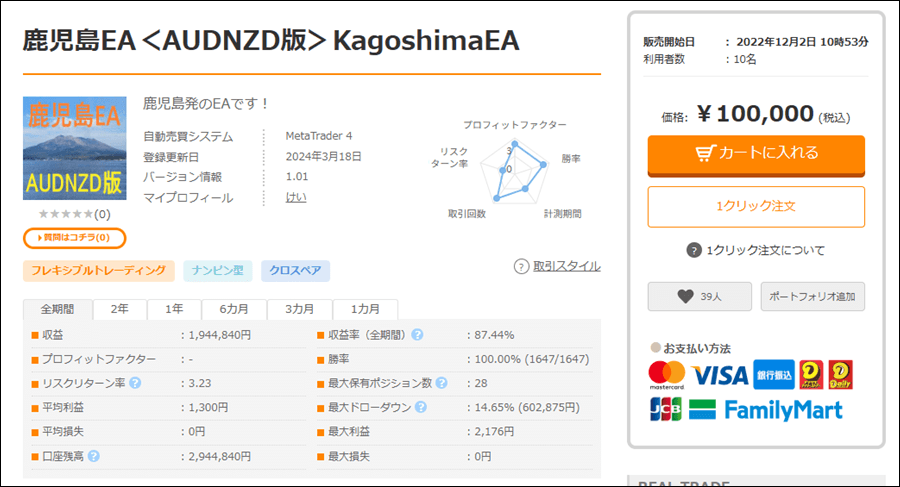The height and width of the screenshot is (487, 900).
Task: Click the heart favorite icon
Action: tap(685, 296)
